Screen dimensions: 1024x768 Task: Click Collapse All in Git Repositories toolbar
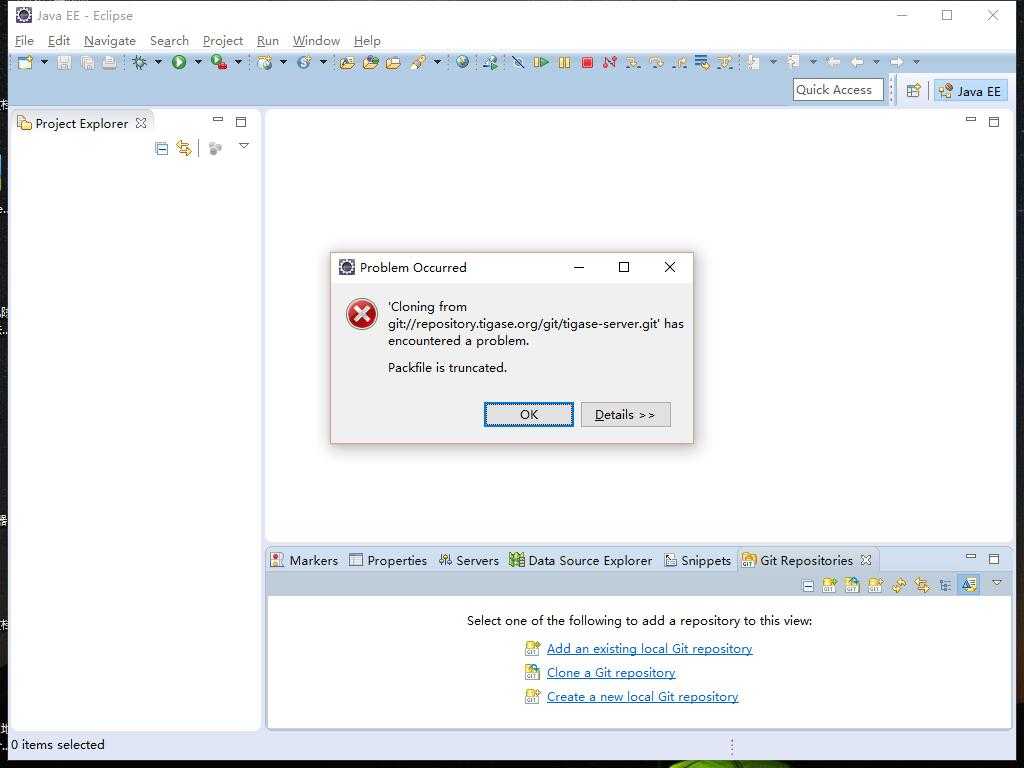(808, 586)
